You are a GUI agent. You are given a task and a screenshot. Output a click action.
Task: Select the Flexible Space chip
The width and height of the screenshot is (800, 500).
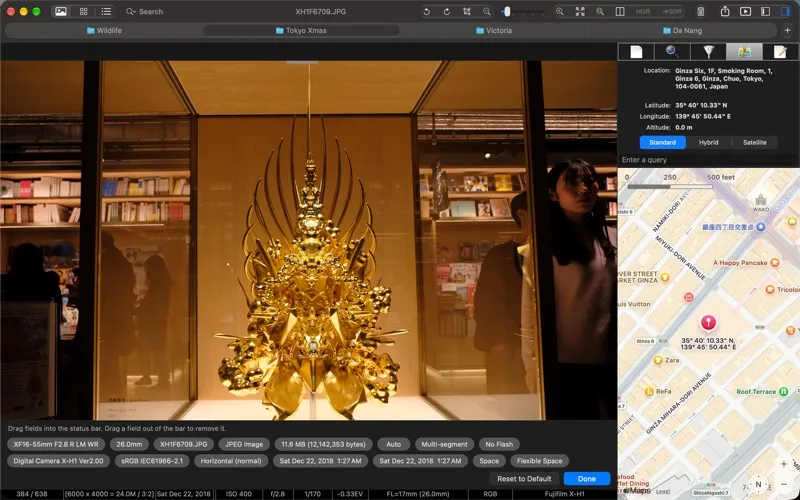[x=539, y=461]
